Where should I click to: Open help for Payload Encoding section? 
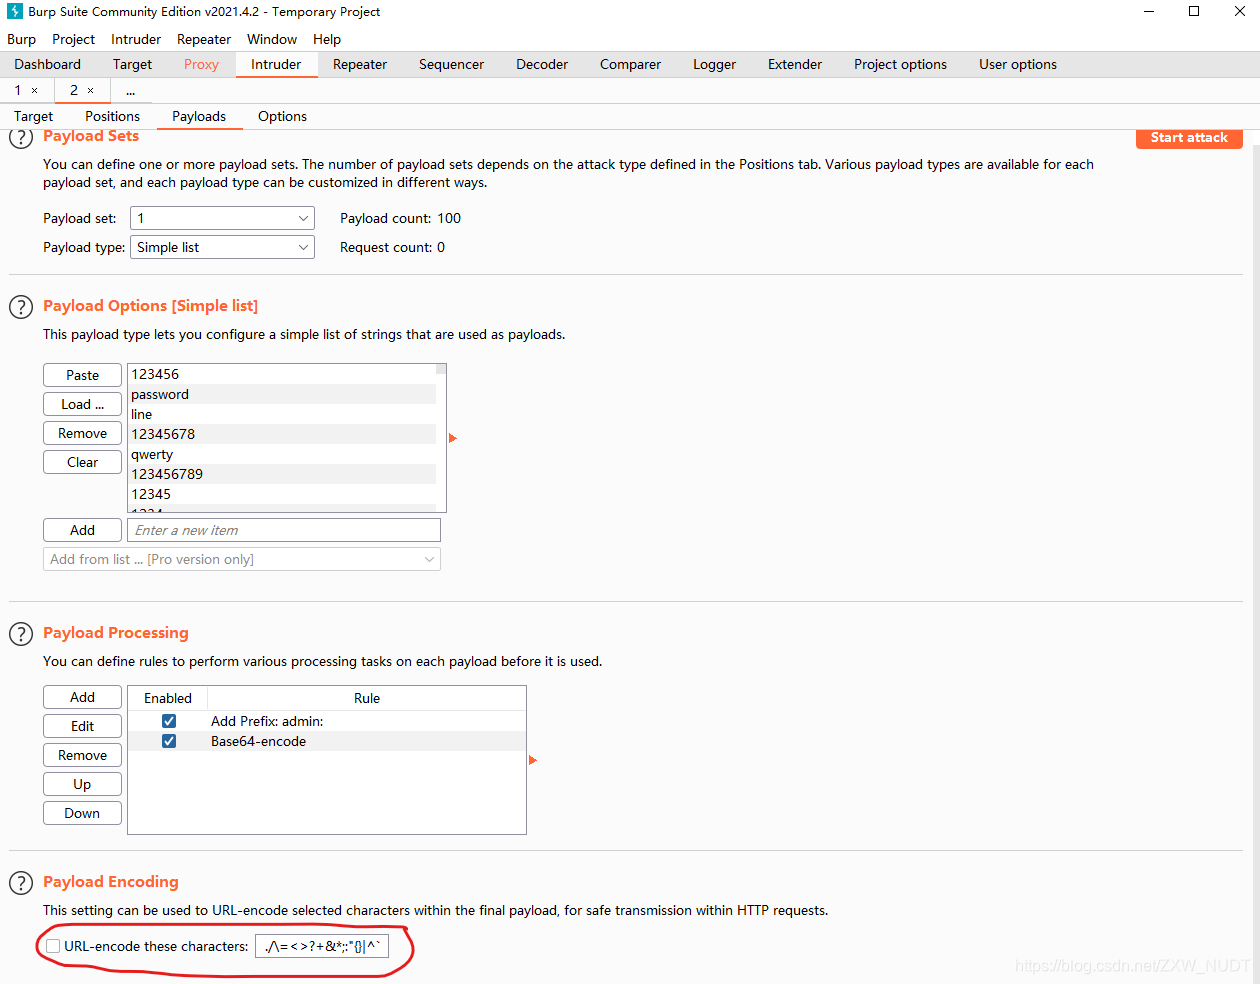[x=21, y=882]
